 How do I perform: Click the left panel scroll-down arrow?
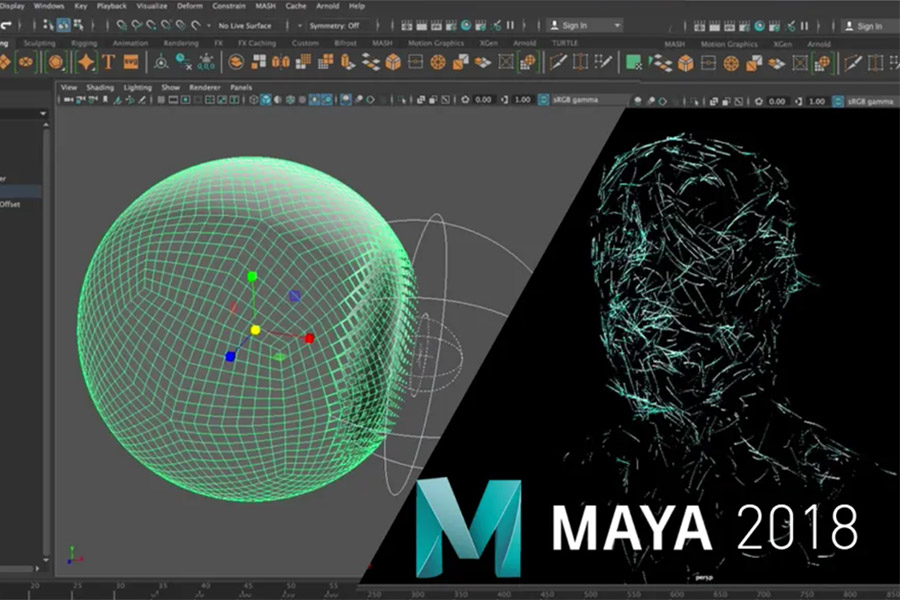(46, 560)
